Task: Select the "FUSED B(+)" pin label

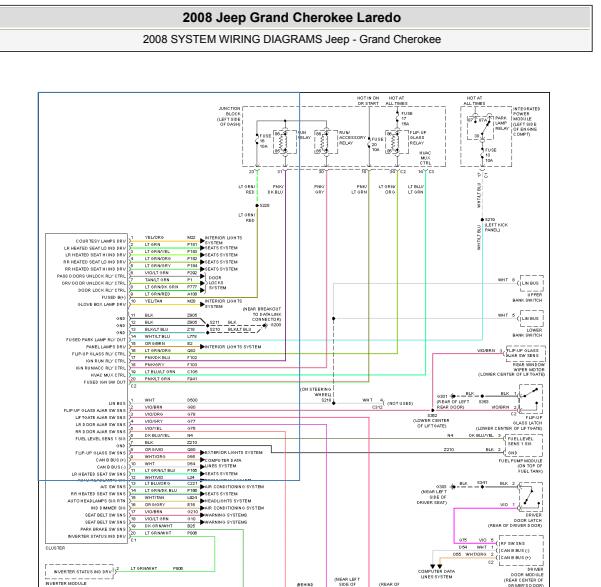Action: tap(113, 297)
